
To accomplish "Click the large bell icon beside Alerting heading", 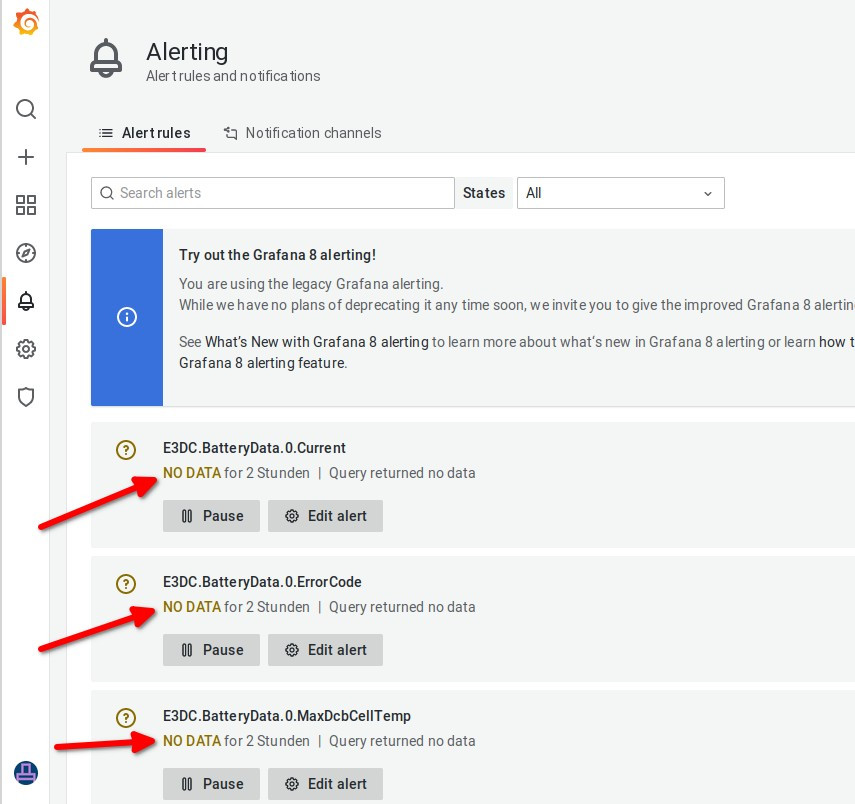I will click(106, 58).
